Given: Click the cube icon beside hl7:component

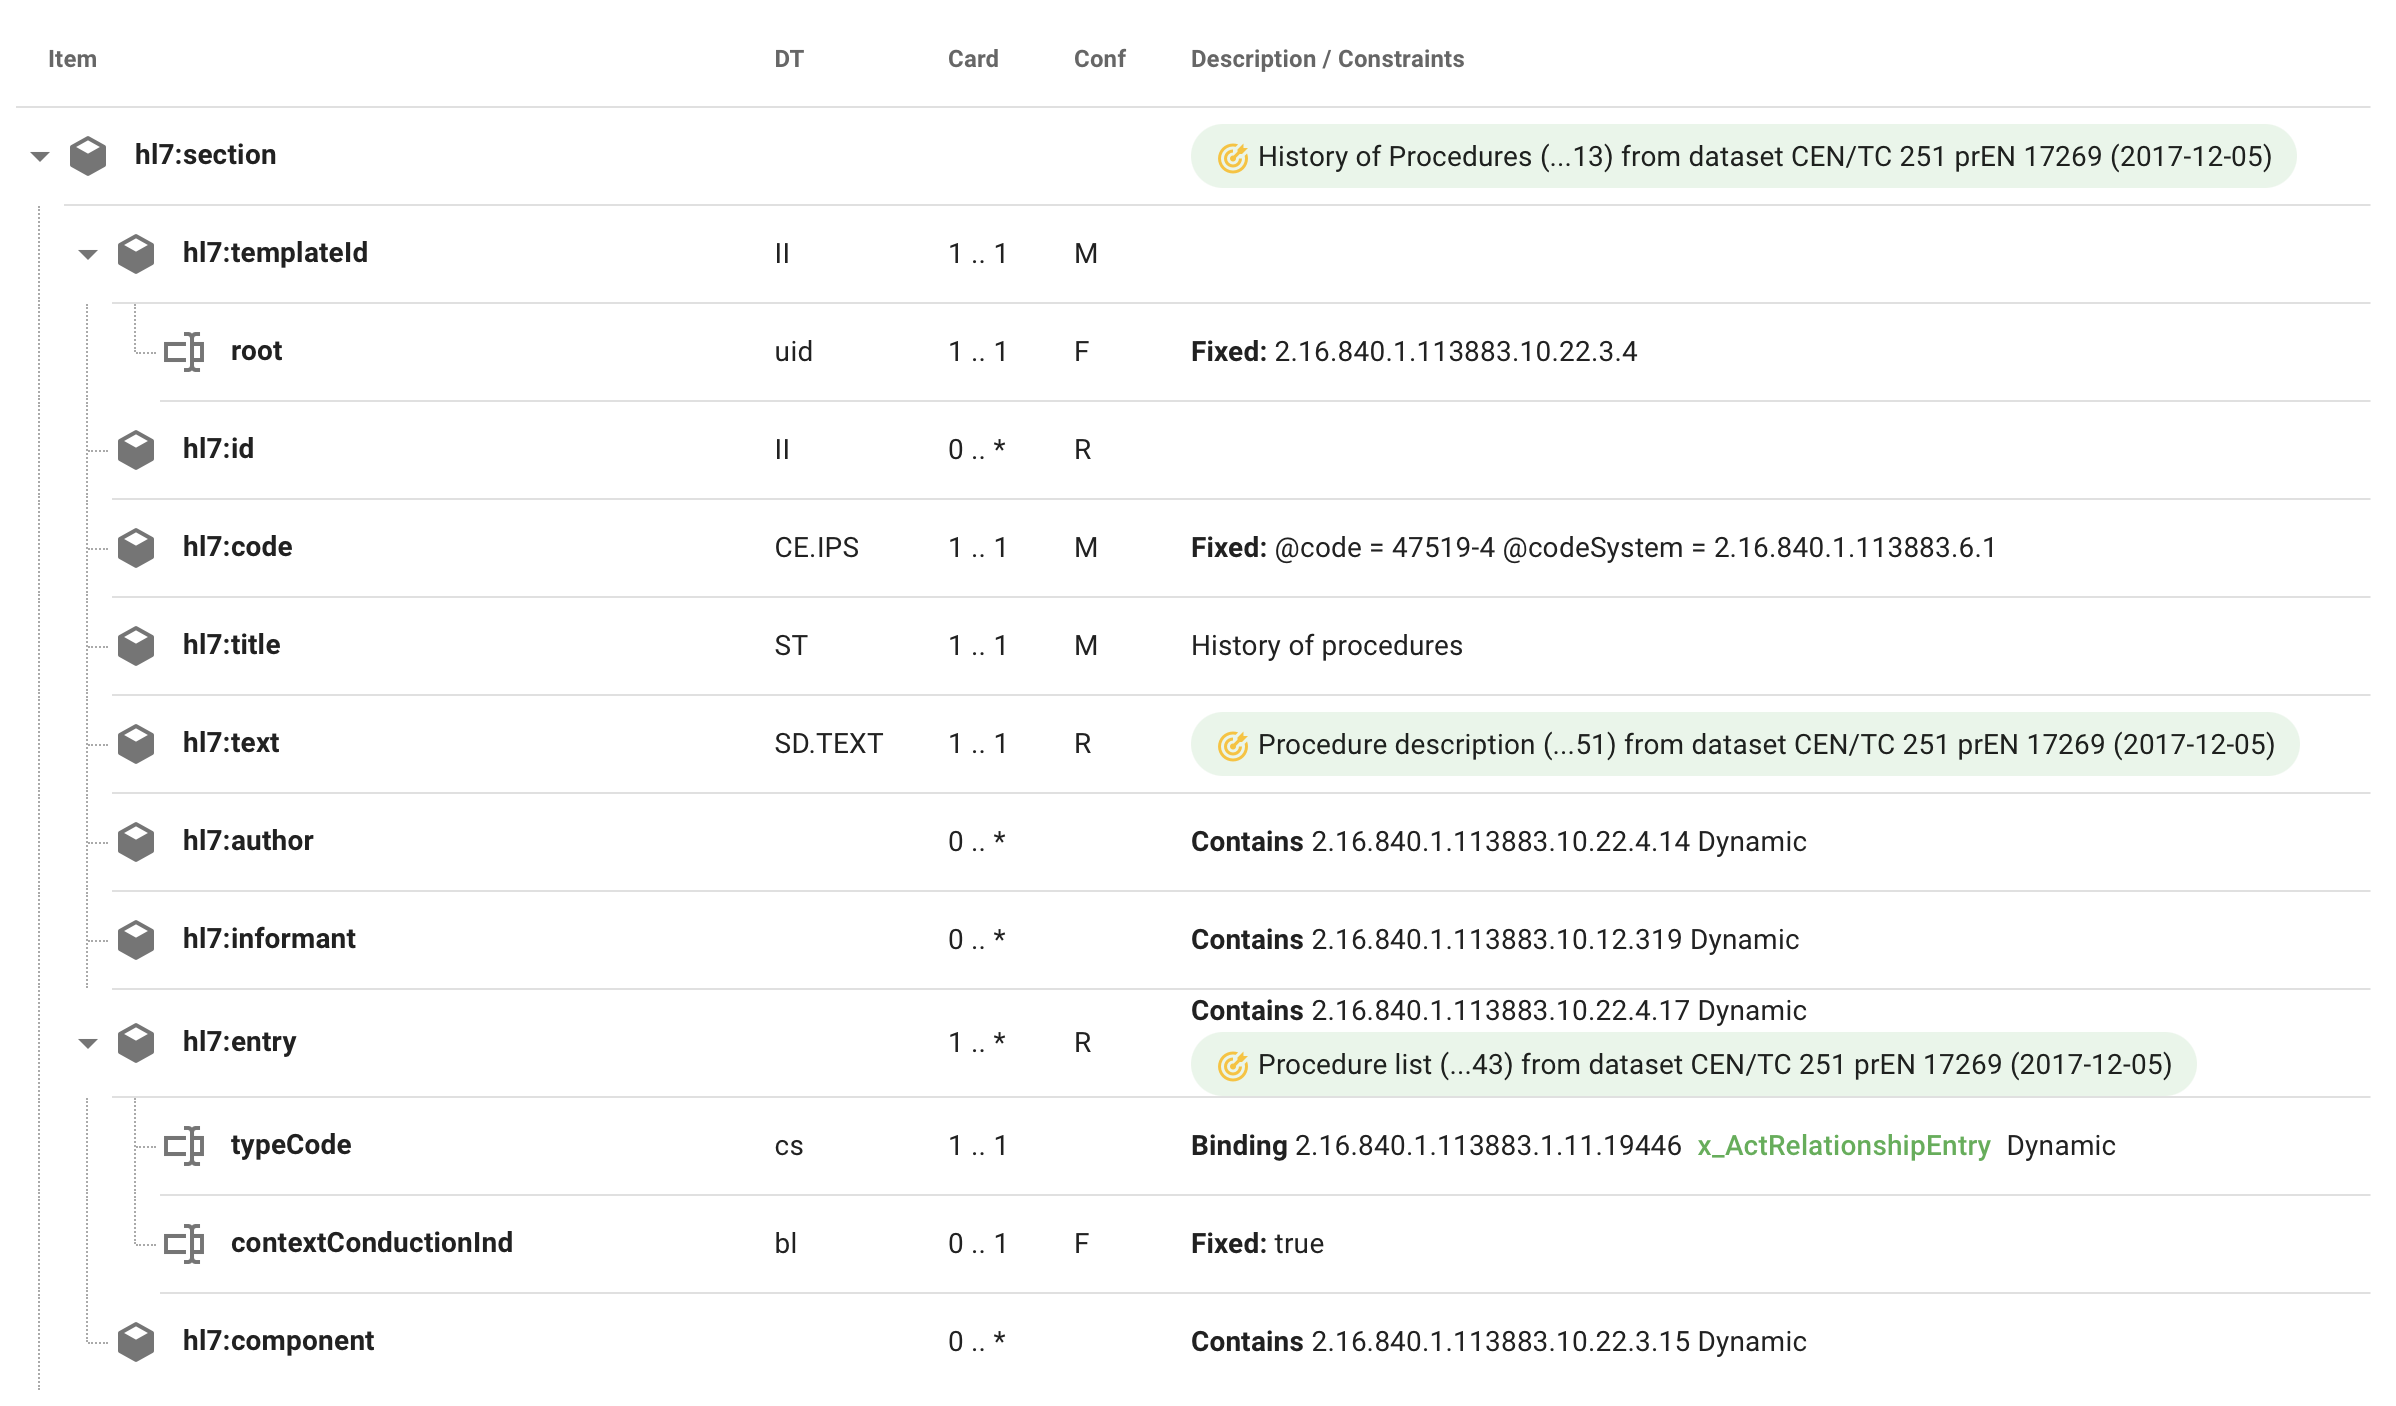Looking at the screenshot, I should coord(136,1342).
